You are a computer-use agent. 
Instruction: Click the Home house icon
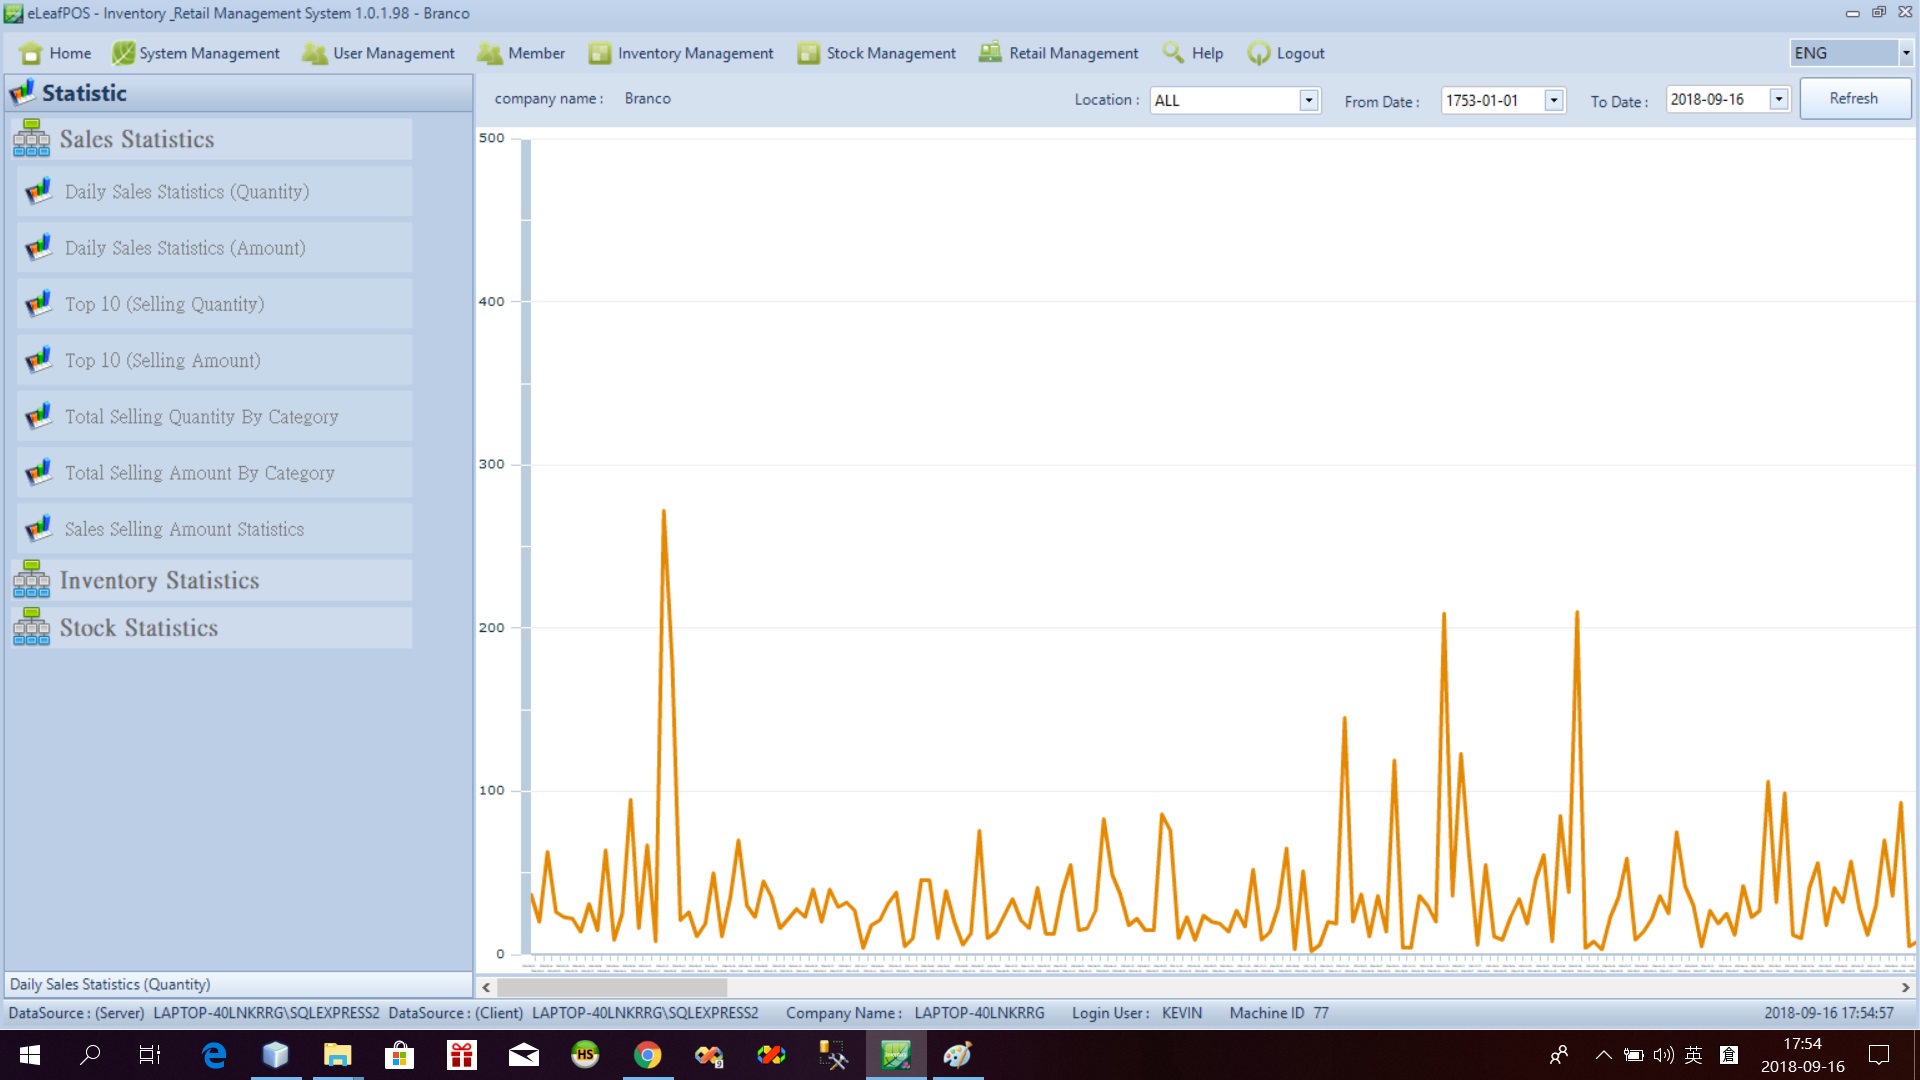[x=30, y=53]
